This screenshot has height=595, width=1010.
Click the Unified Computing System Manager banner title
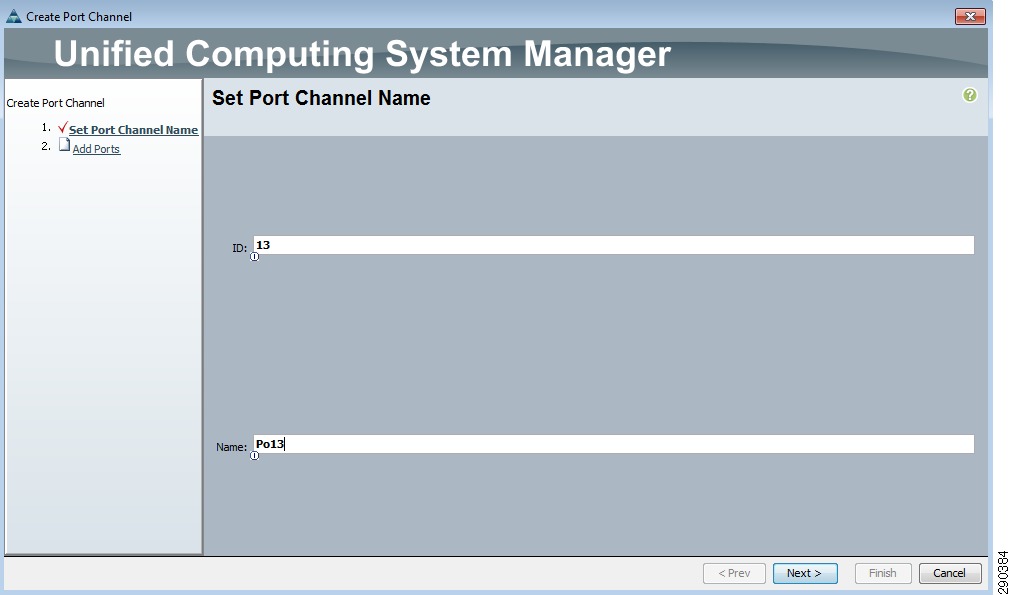tap(362, 53)
